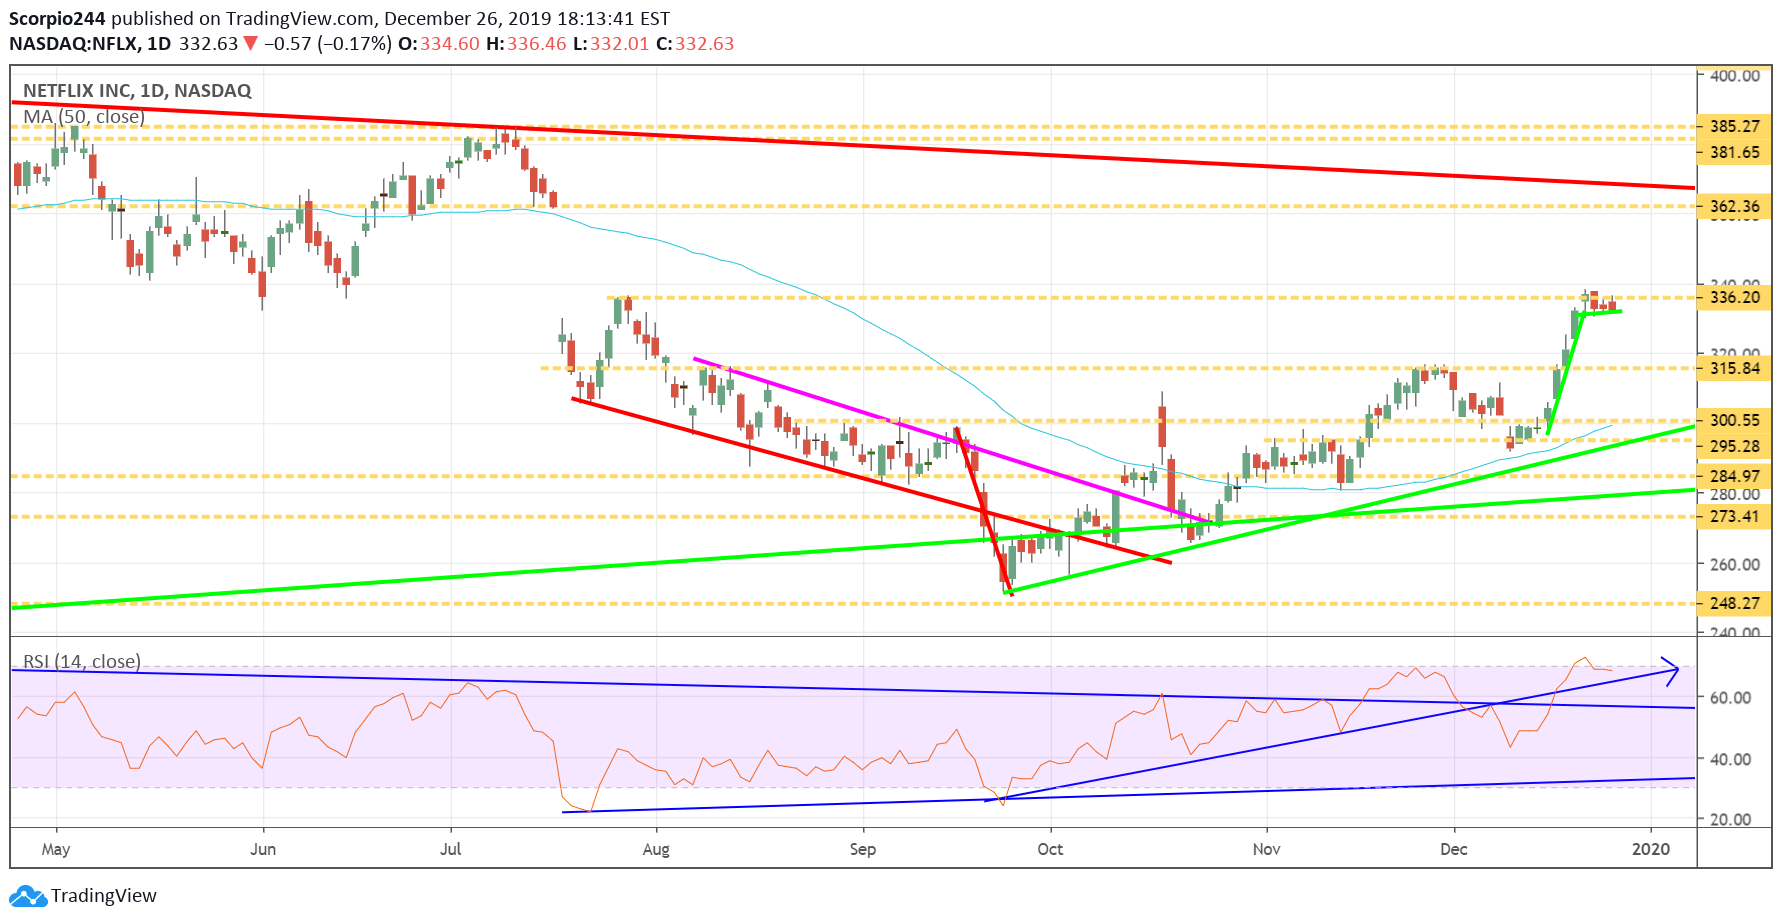Click the 248.27 price level label
The height and width of the screenshot is (923, 1782).
(x=1735, y=603)
